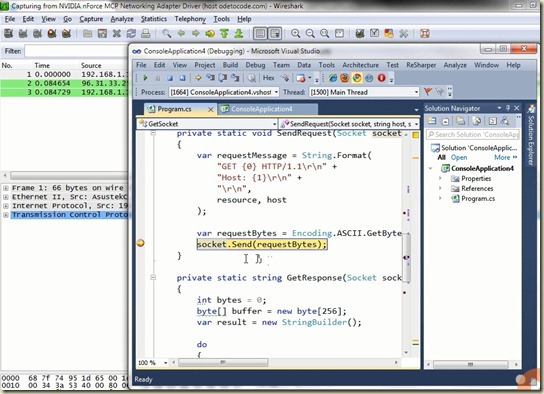The image size is (544, 394).
Task: Click Wireshark Close capture file X icon
Action: pos(117,34)
